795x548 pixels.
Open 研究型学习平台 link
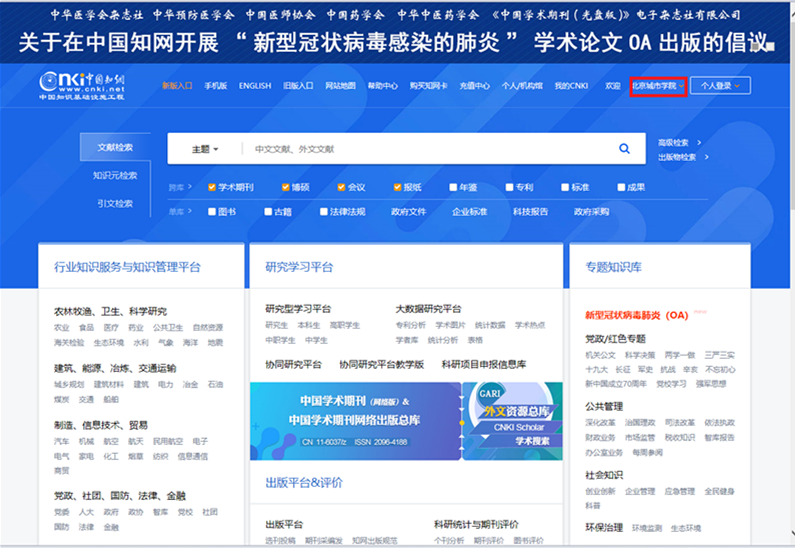[298, 309]
